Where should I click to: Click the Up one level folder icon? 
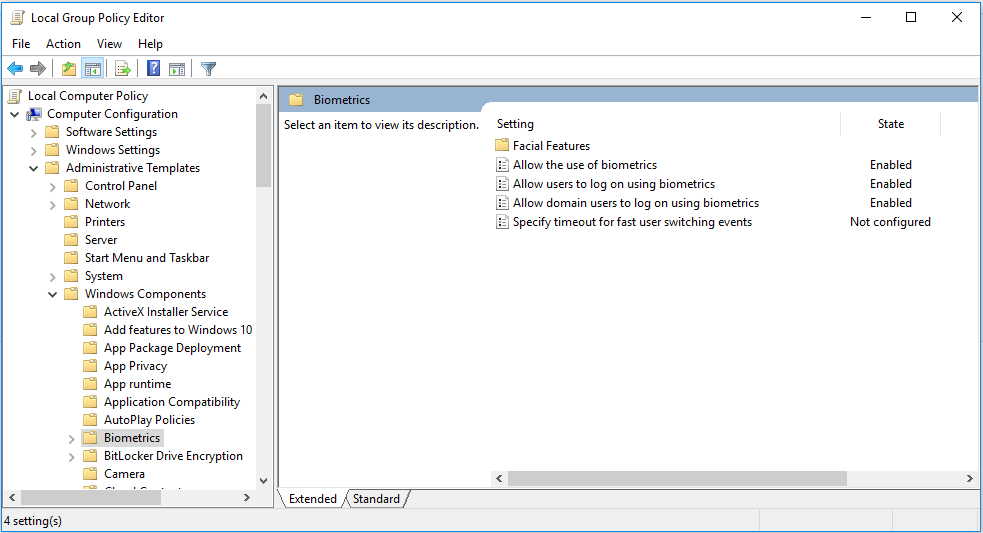(x=68, y=69)
